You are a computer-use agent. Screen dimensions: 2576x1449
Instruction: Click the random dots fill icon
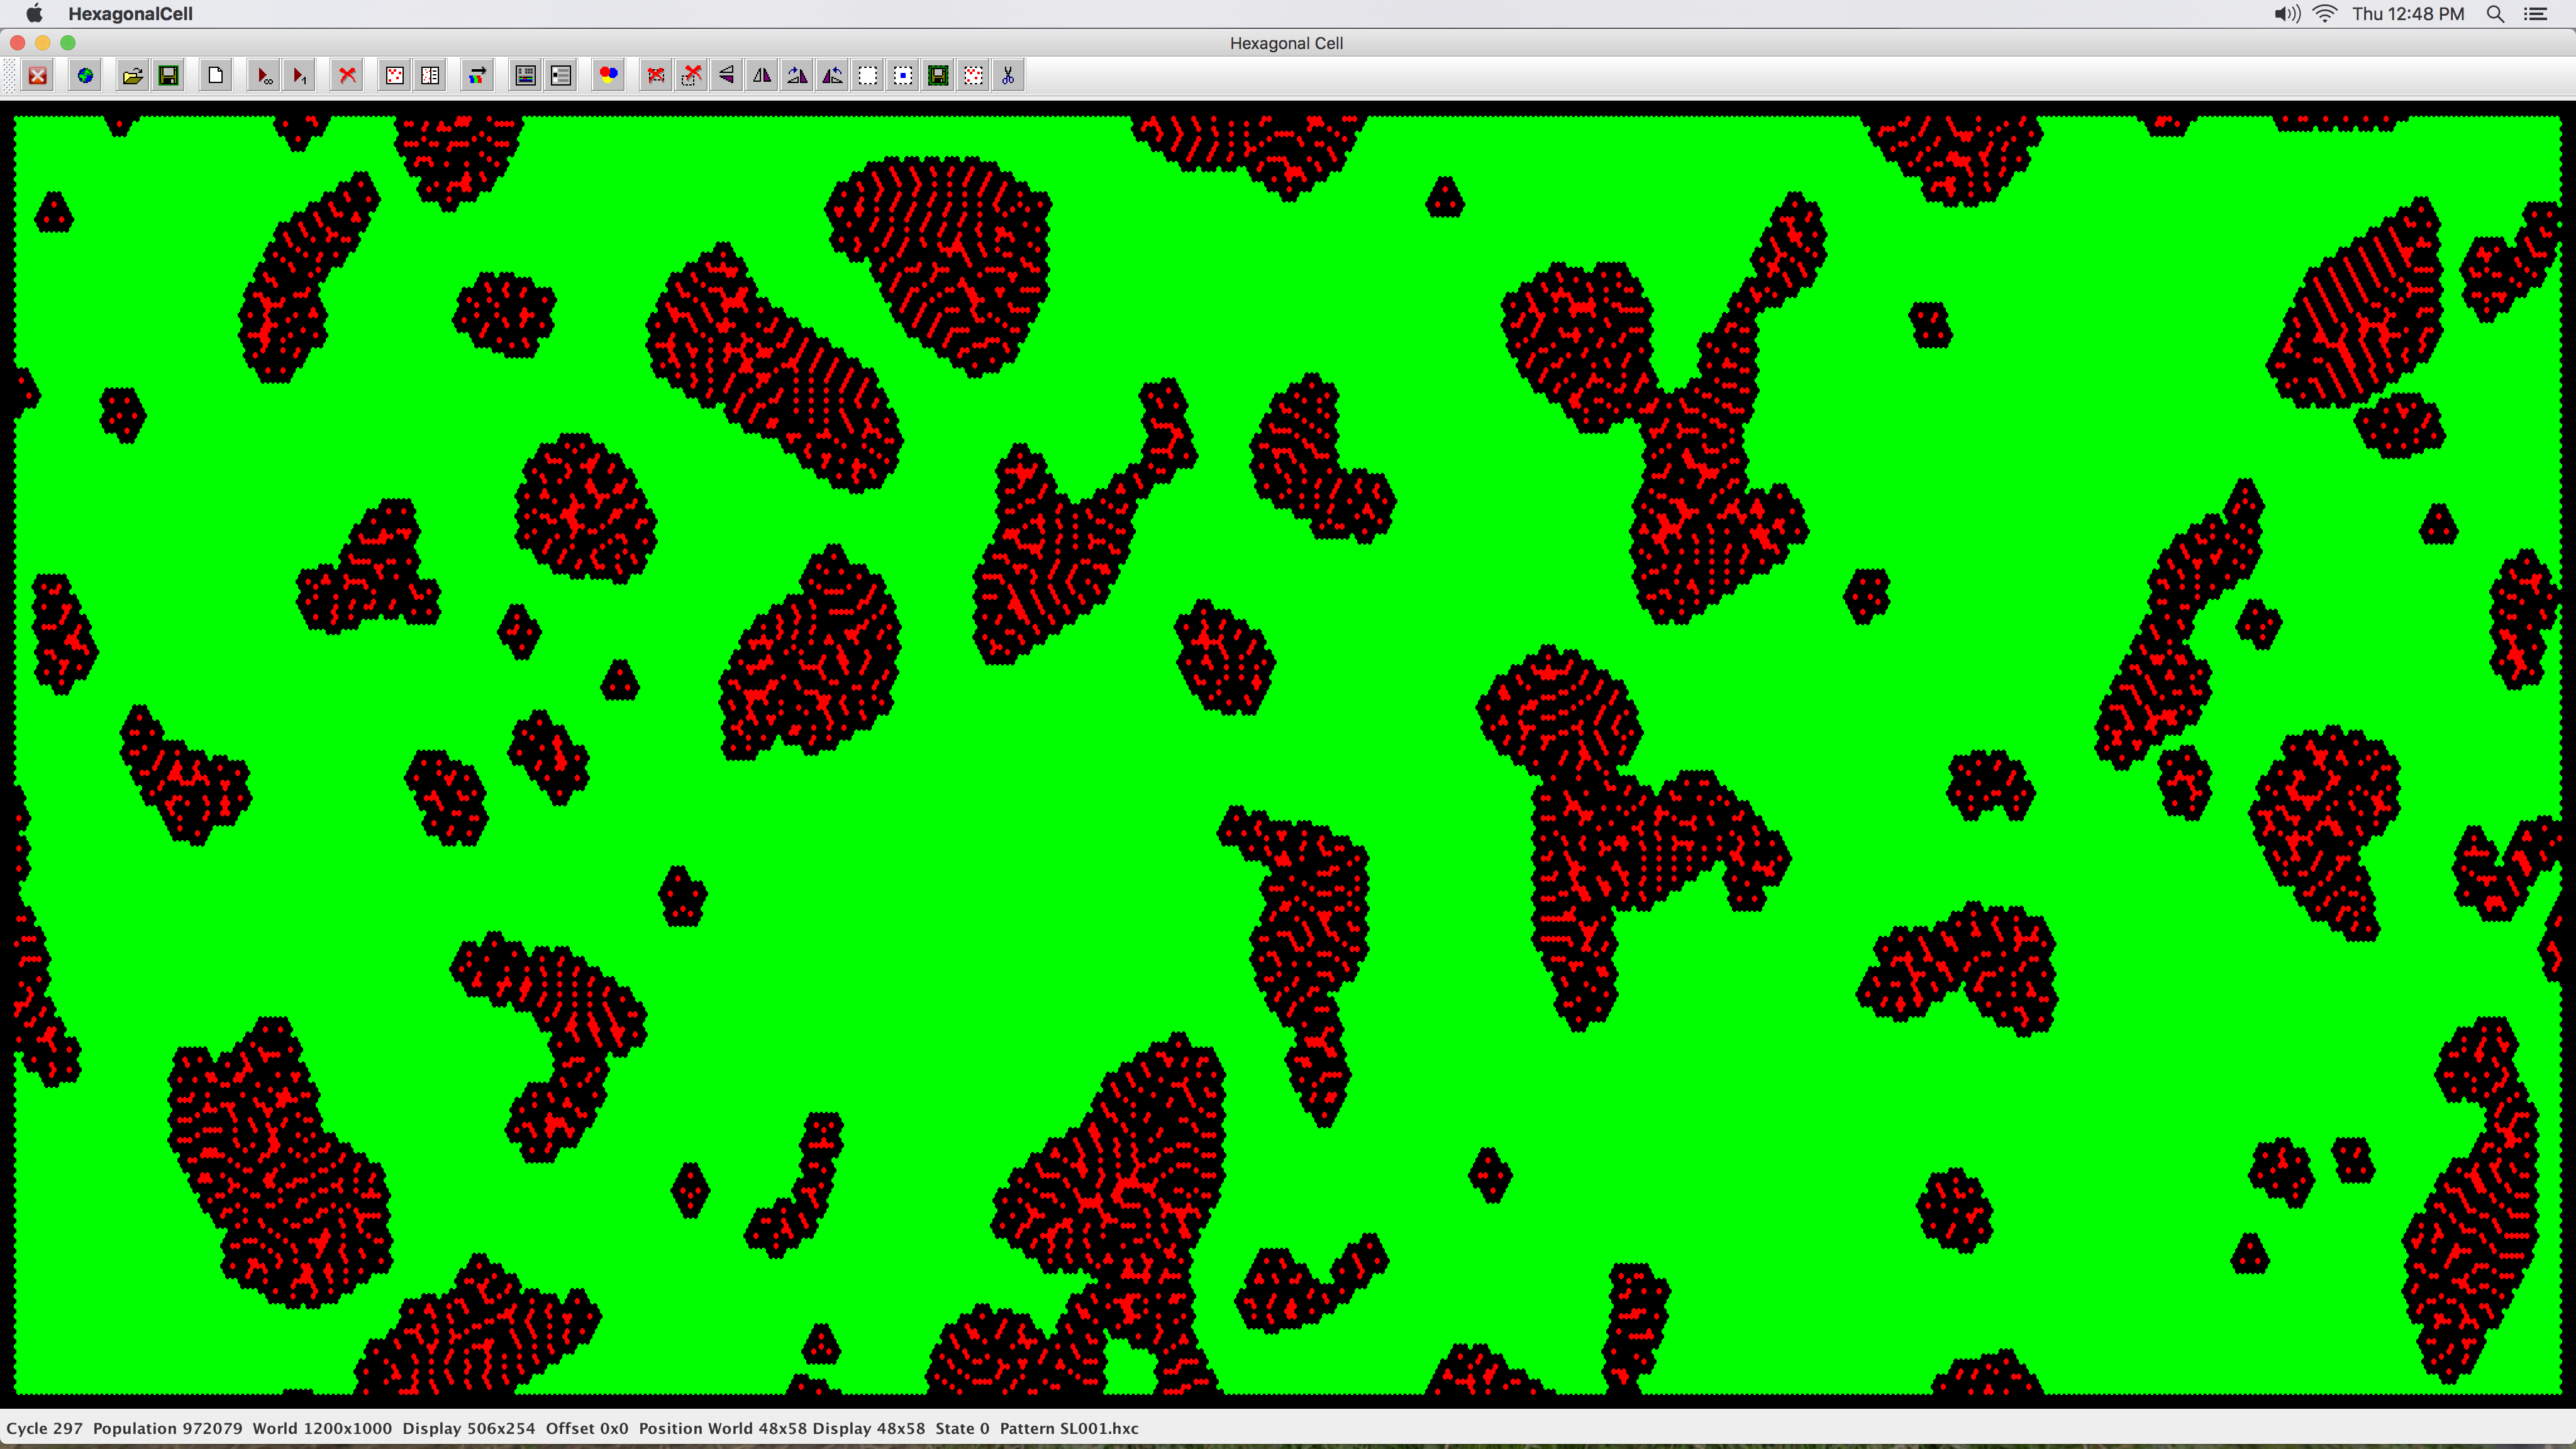(x=395, y=76)
